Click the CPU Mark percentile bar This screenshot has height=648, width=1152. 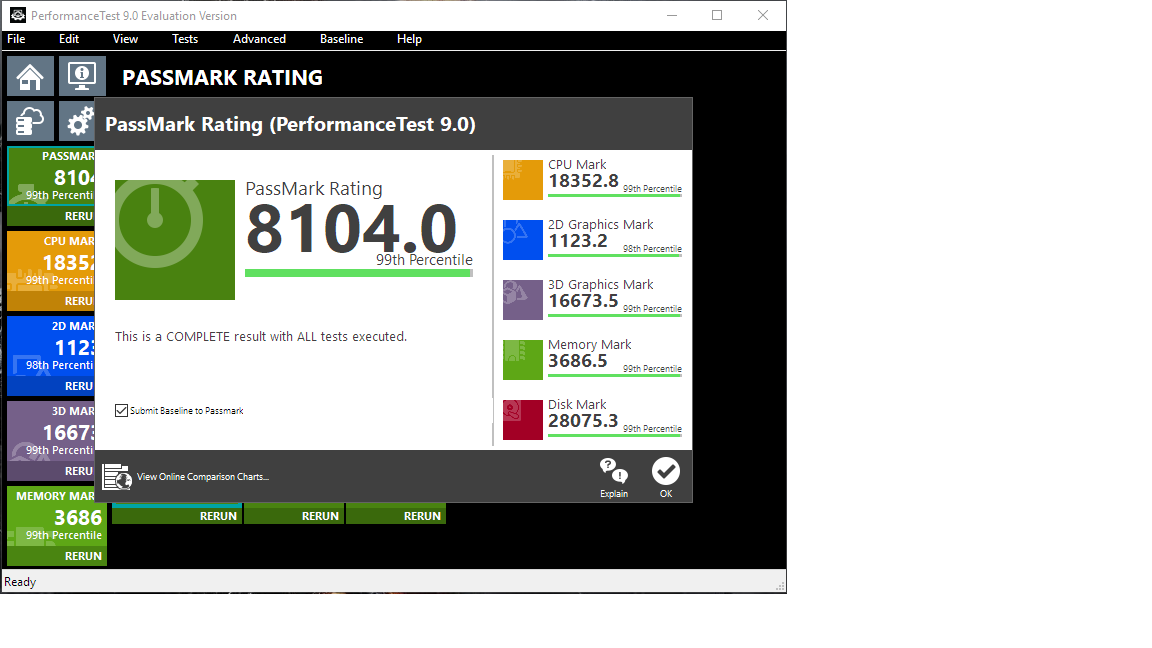click(615, 196)
